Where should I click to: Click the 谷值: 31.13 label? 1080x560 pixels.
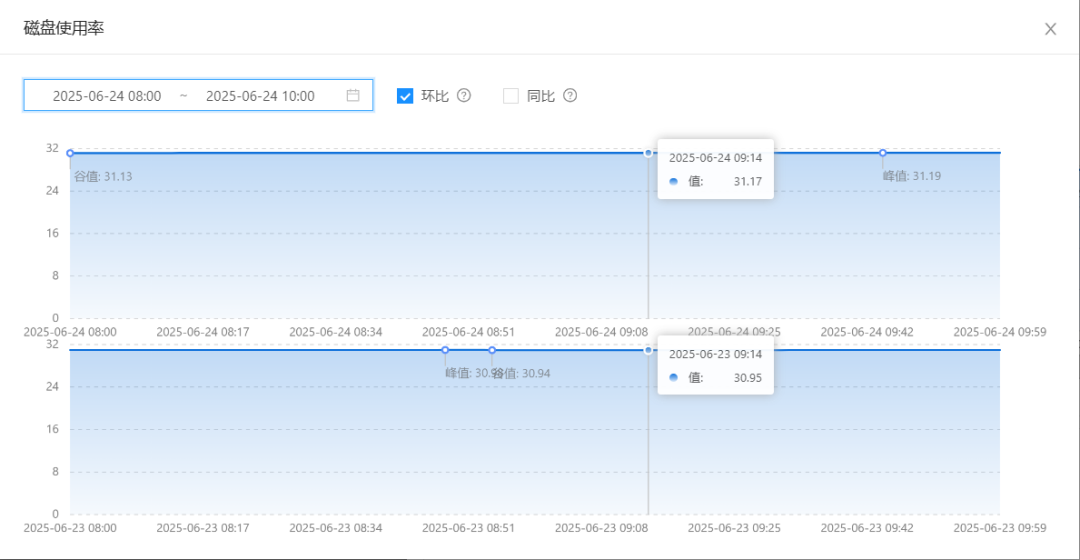coord(103,176)
